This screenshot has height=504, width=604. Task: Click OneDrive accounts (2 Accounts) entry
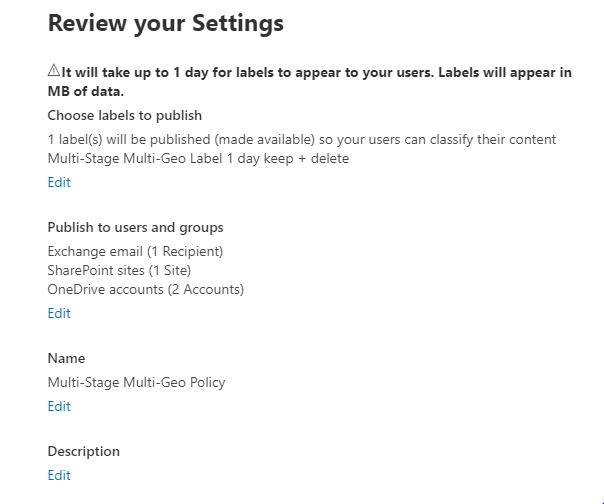click(x=146, y=289)
